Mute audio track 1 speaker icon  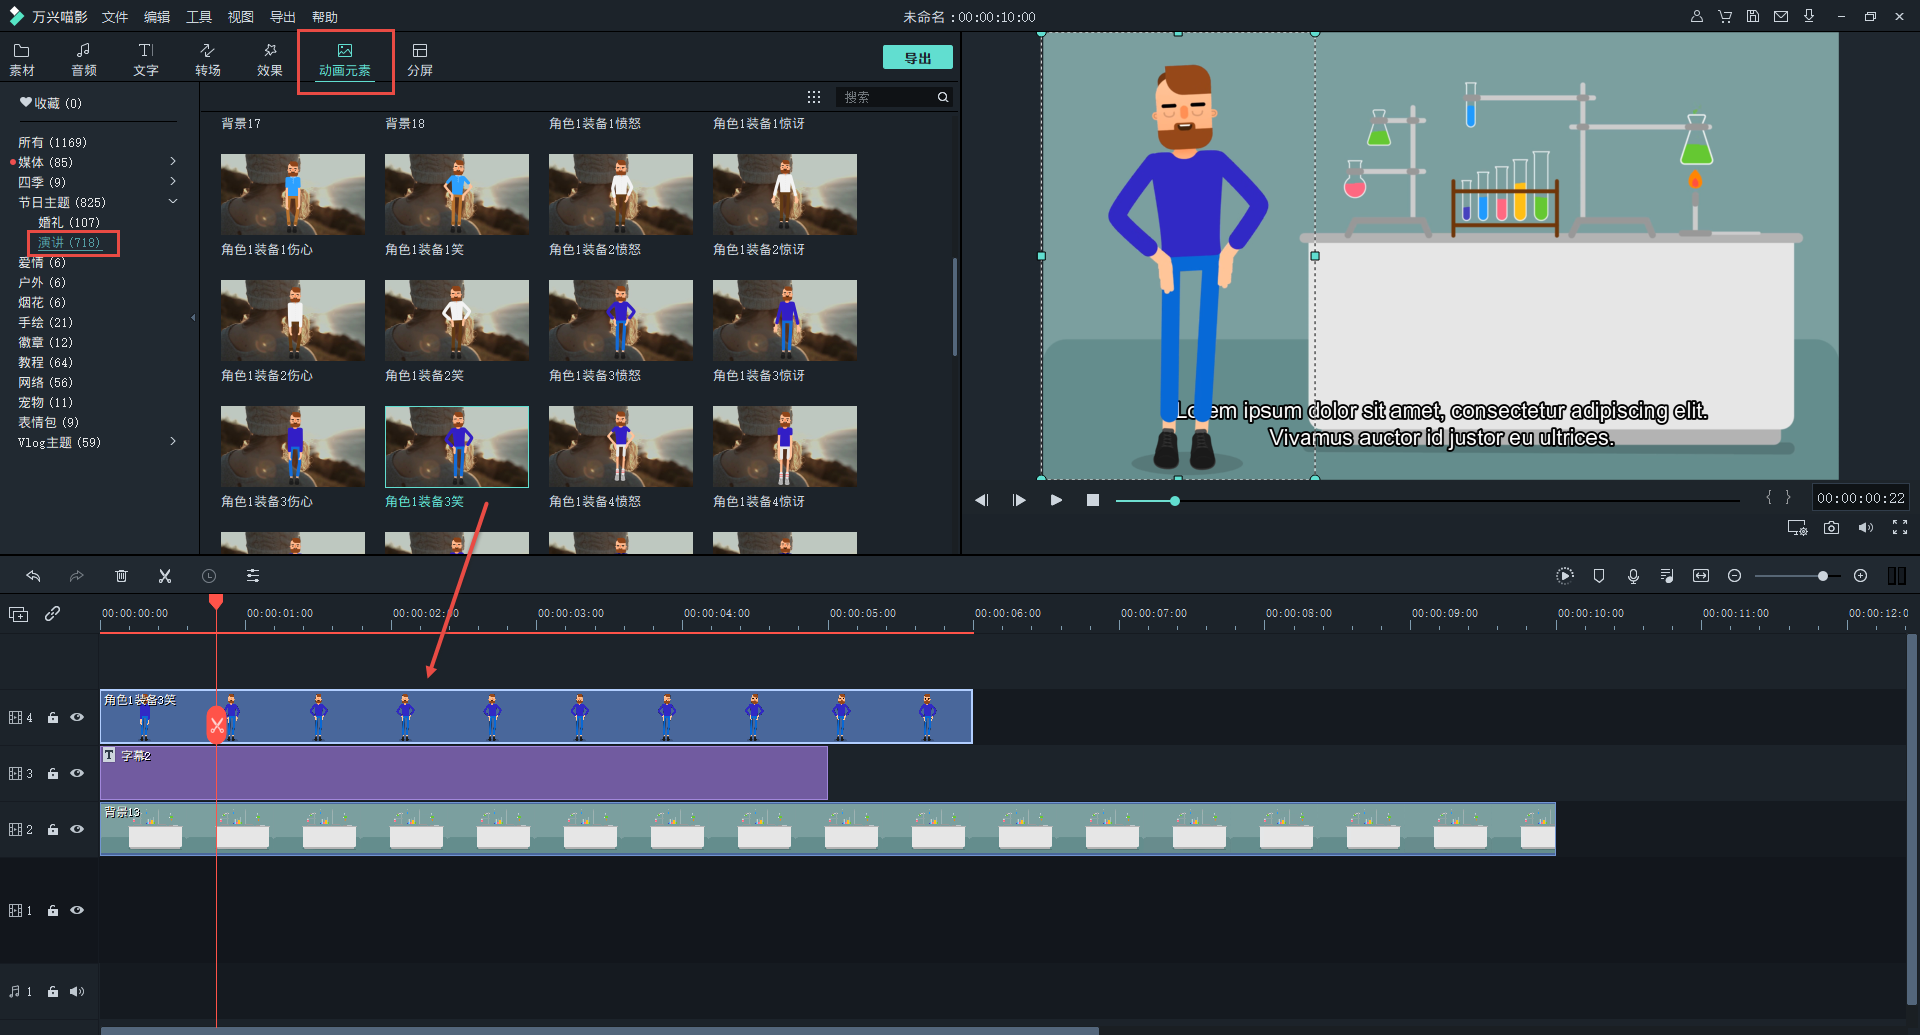click(x=77, y=991)
